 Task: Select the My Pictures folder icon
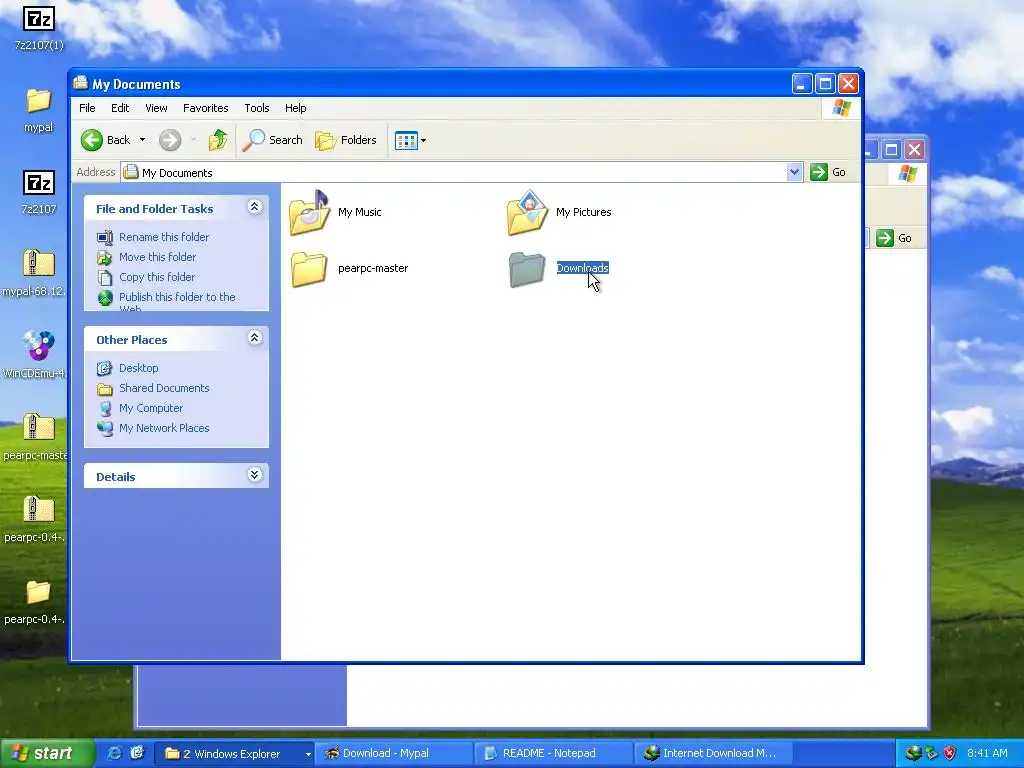click(x=527, y=212)
